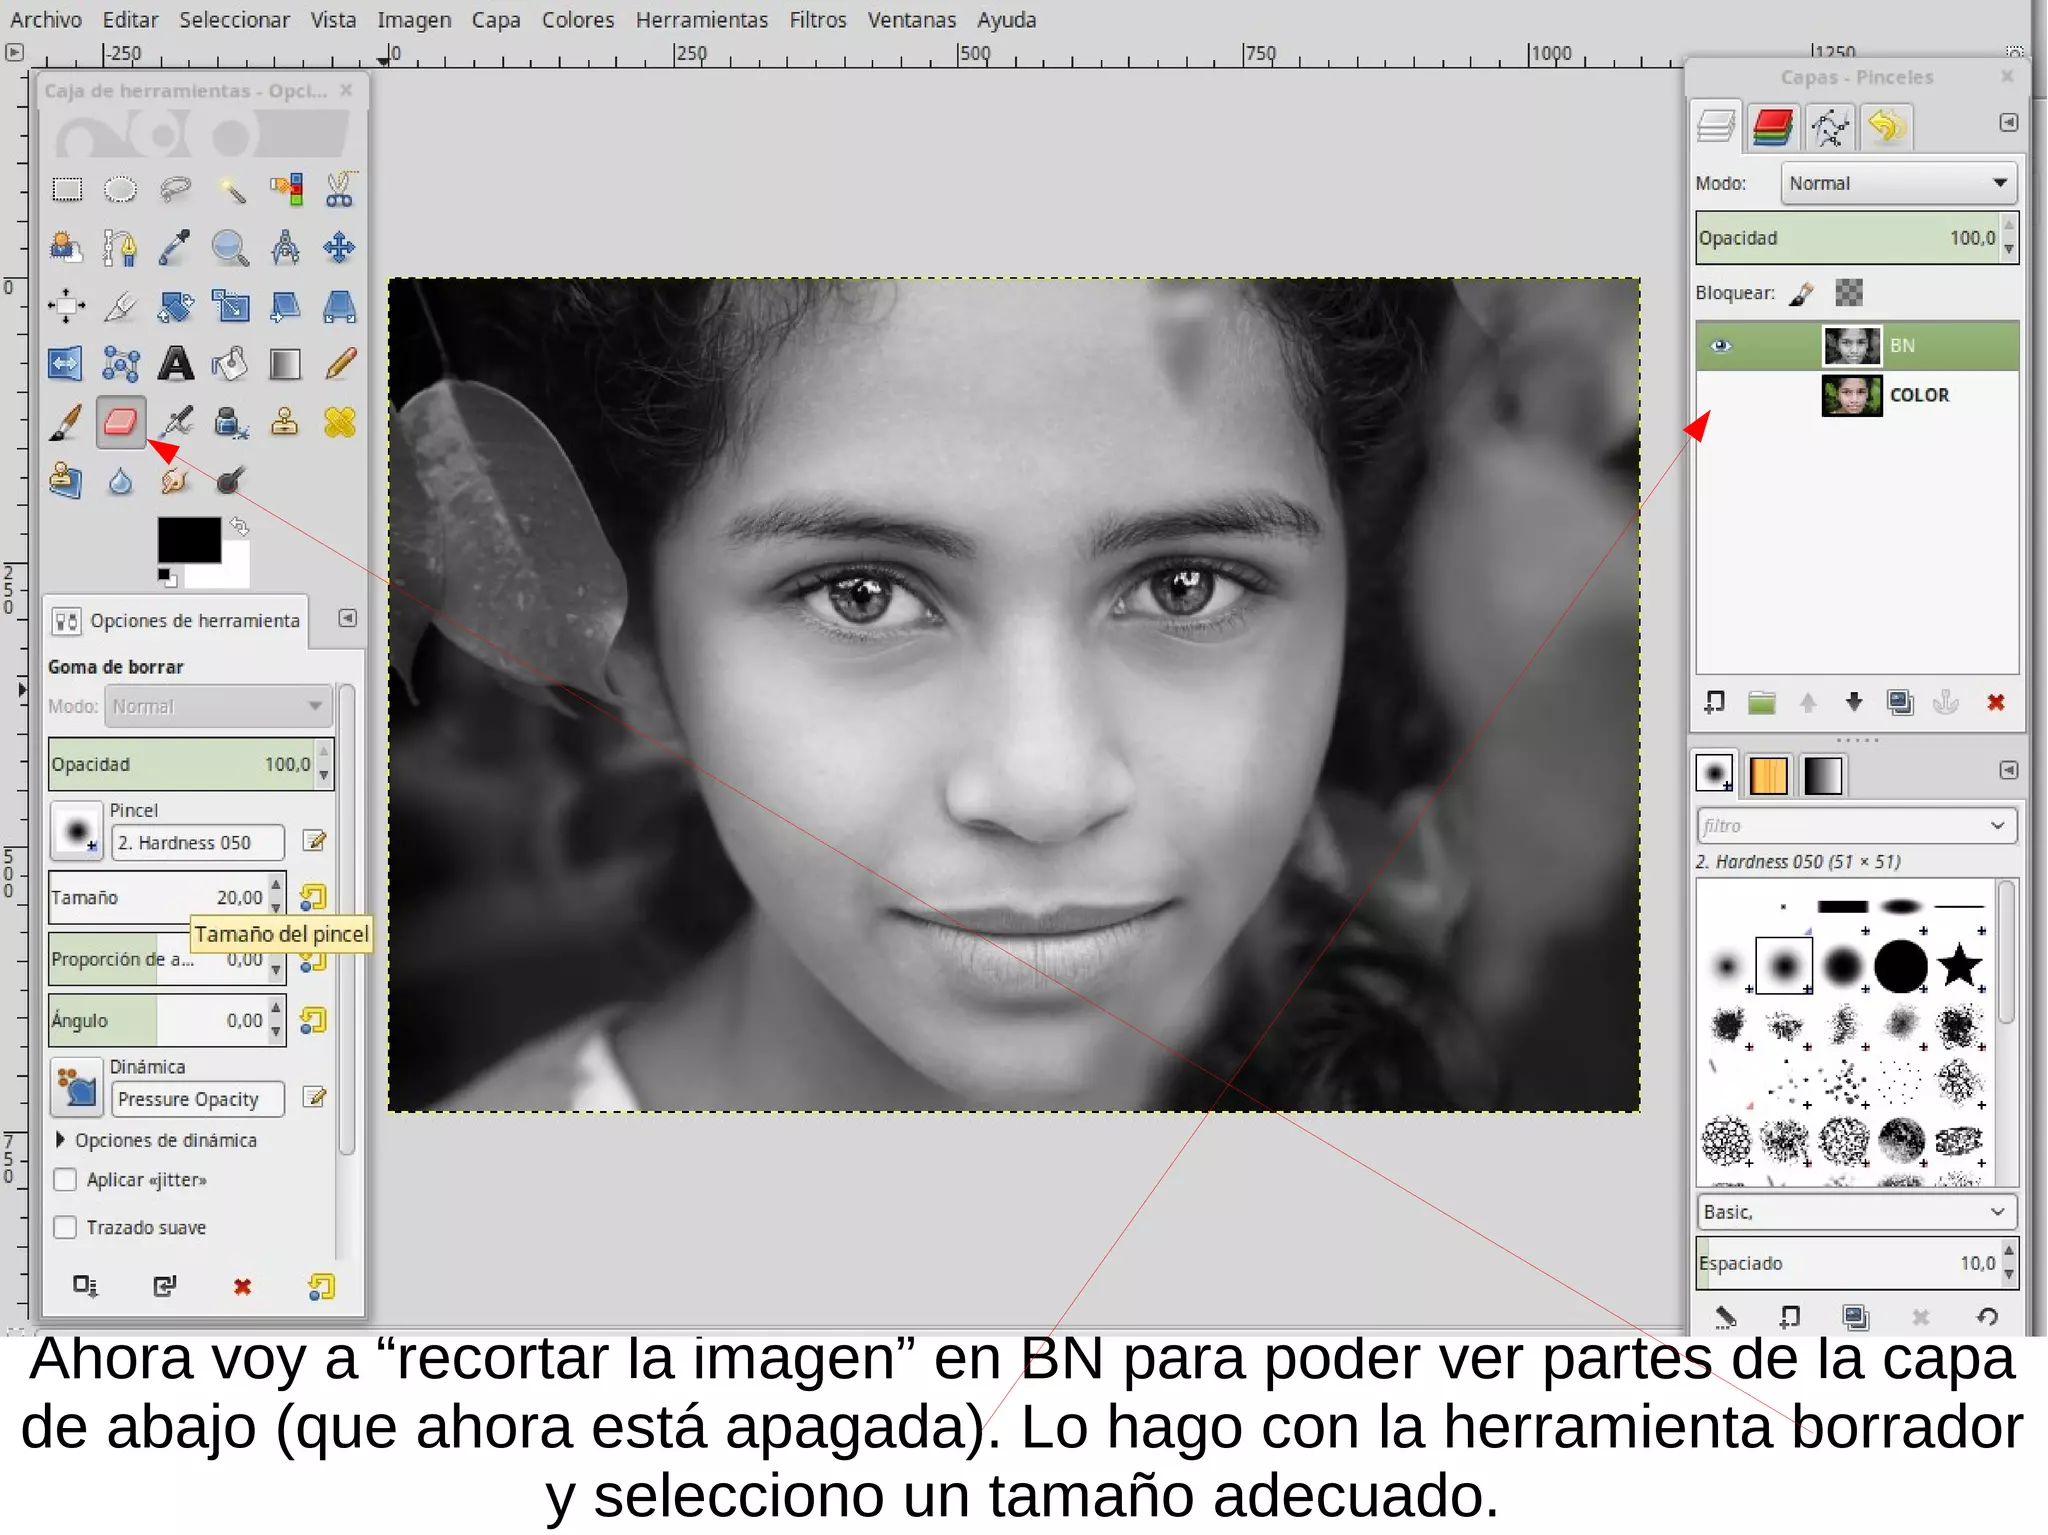2048x1535 pixels.
Task: Open the Colores menu
Action: click(x=578, y=20)
